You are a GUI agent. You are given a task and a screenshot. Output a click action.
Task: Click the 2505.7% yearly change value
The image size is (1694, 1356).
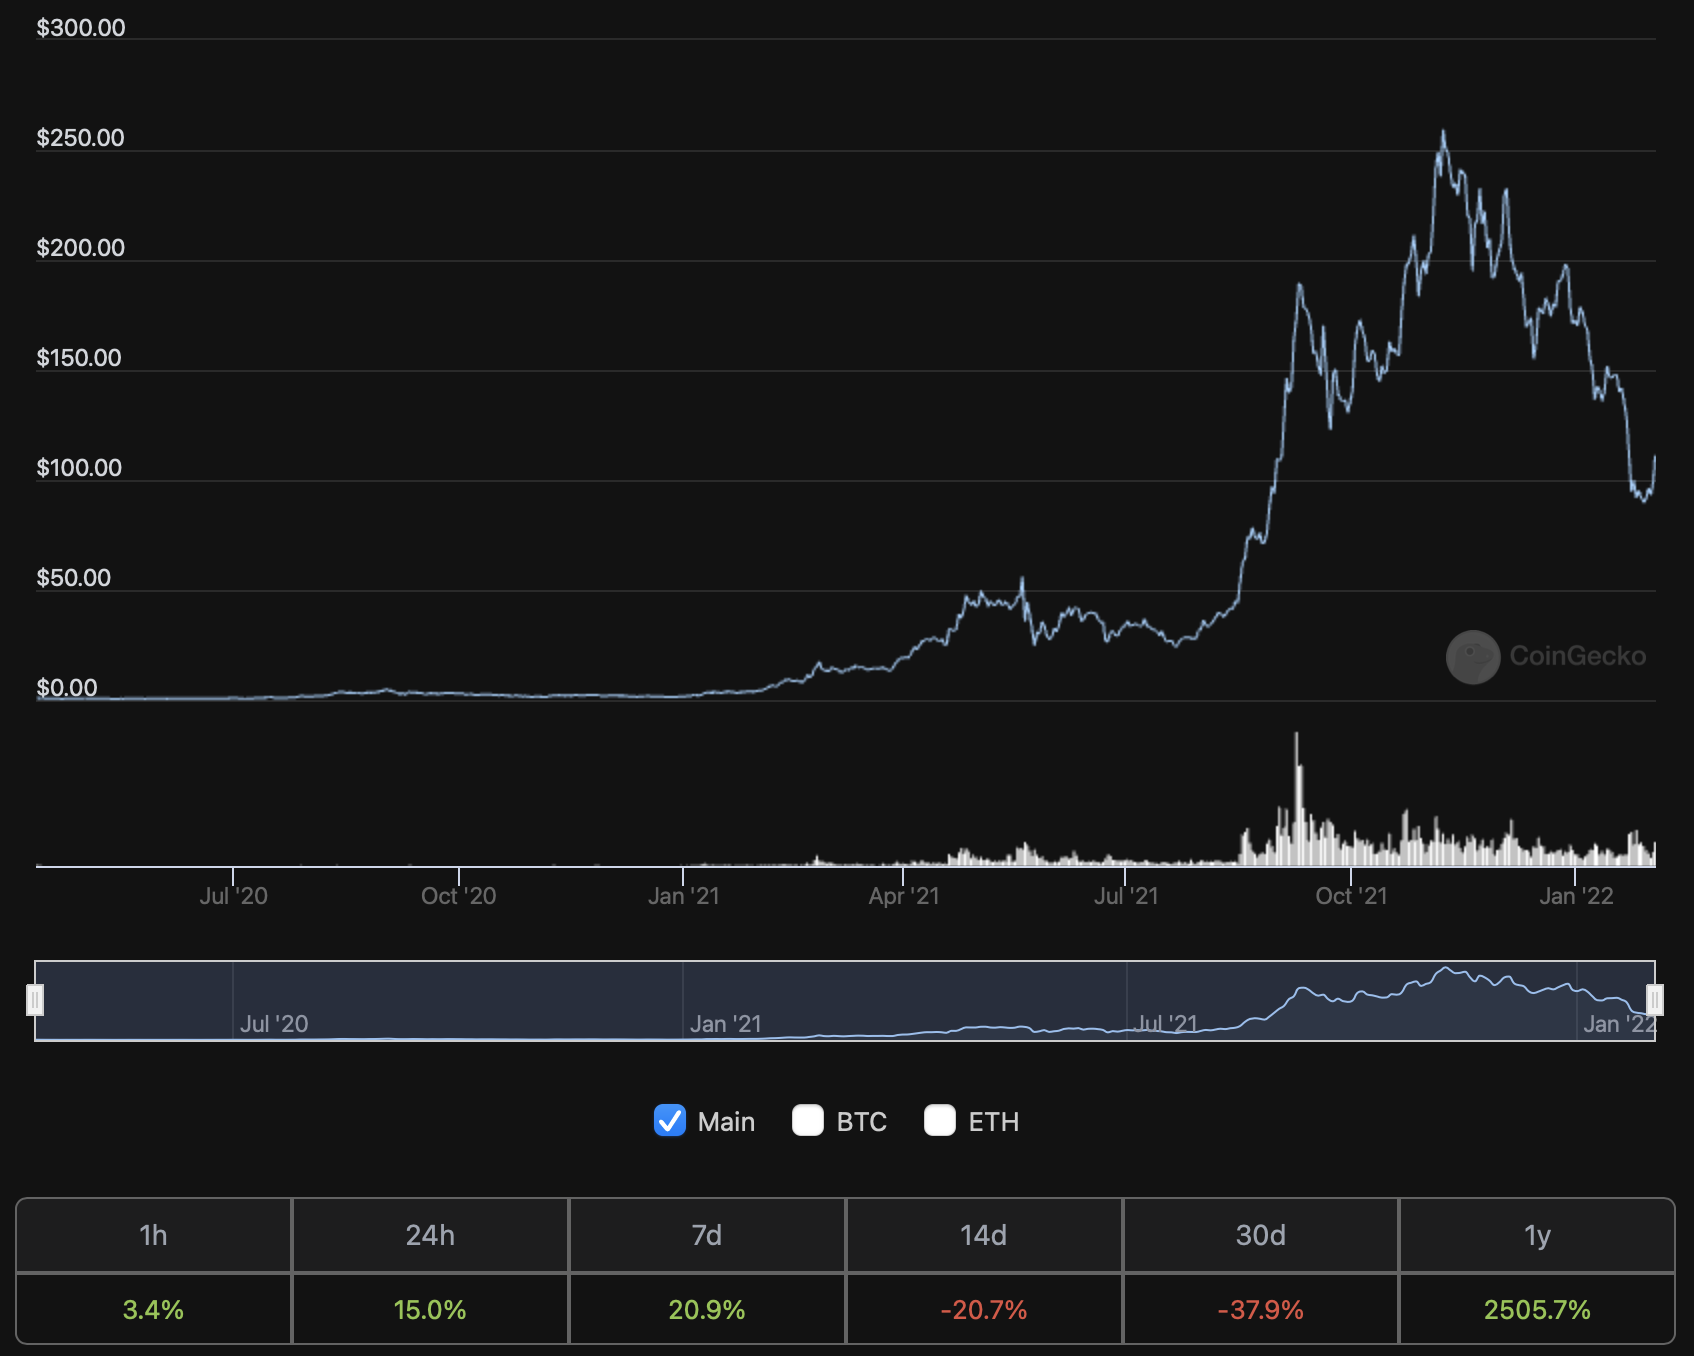point(1537,1310)
